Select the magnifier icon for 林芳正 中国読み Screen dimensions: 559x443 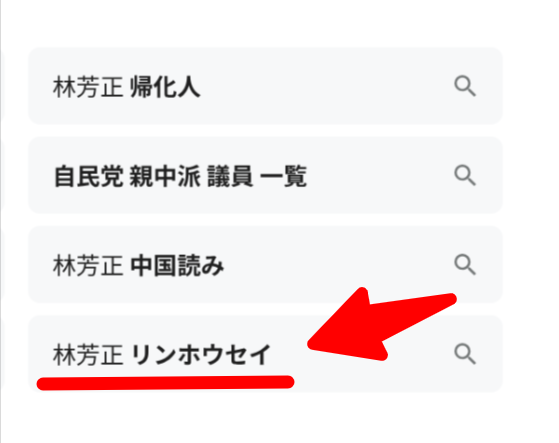click(x=465, y=264)
